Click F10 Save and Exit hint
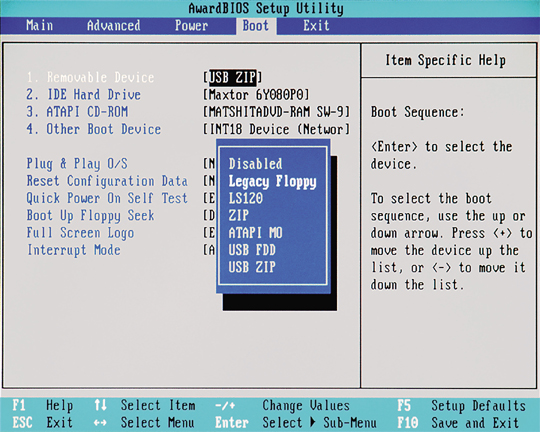 [458, 422]
